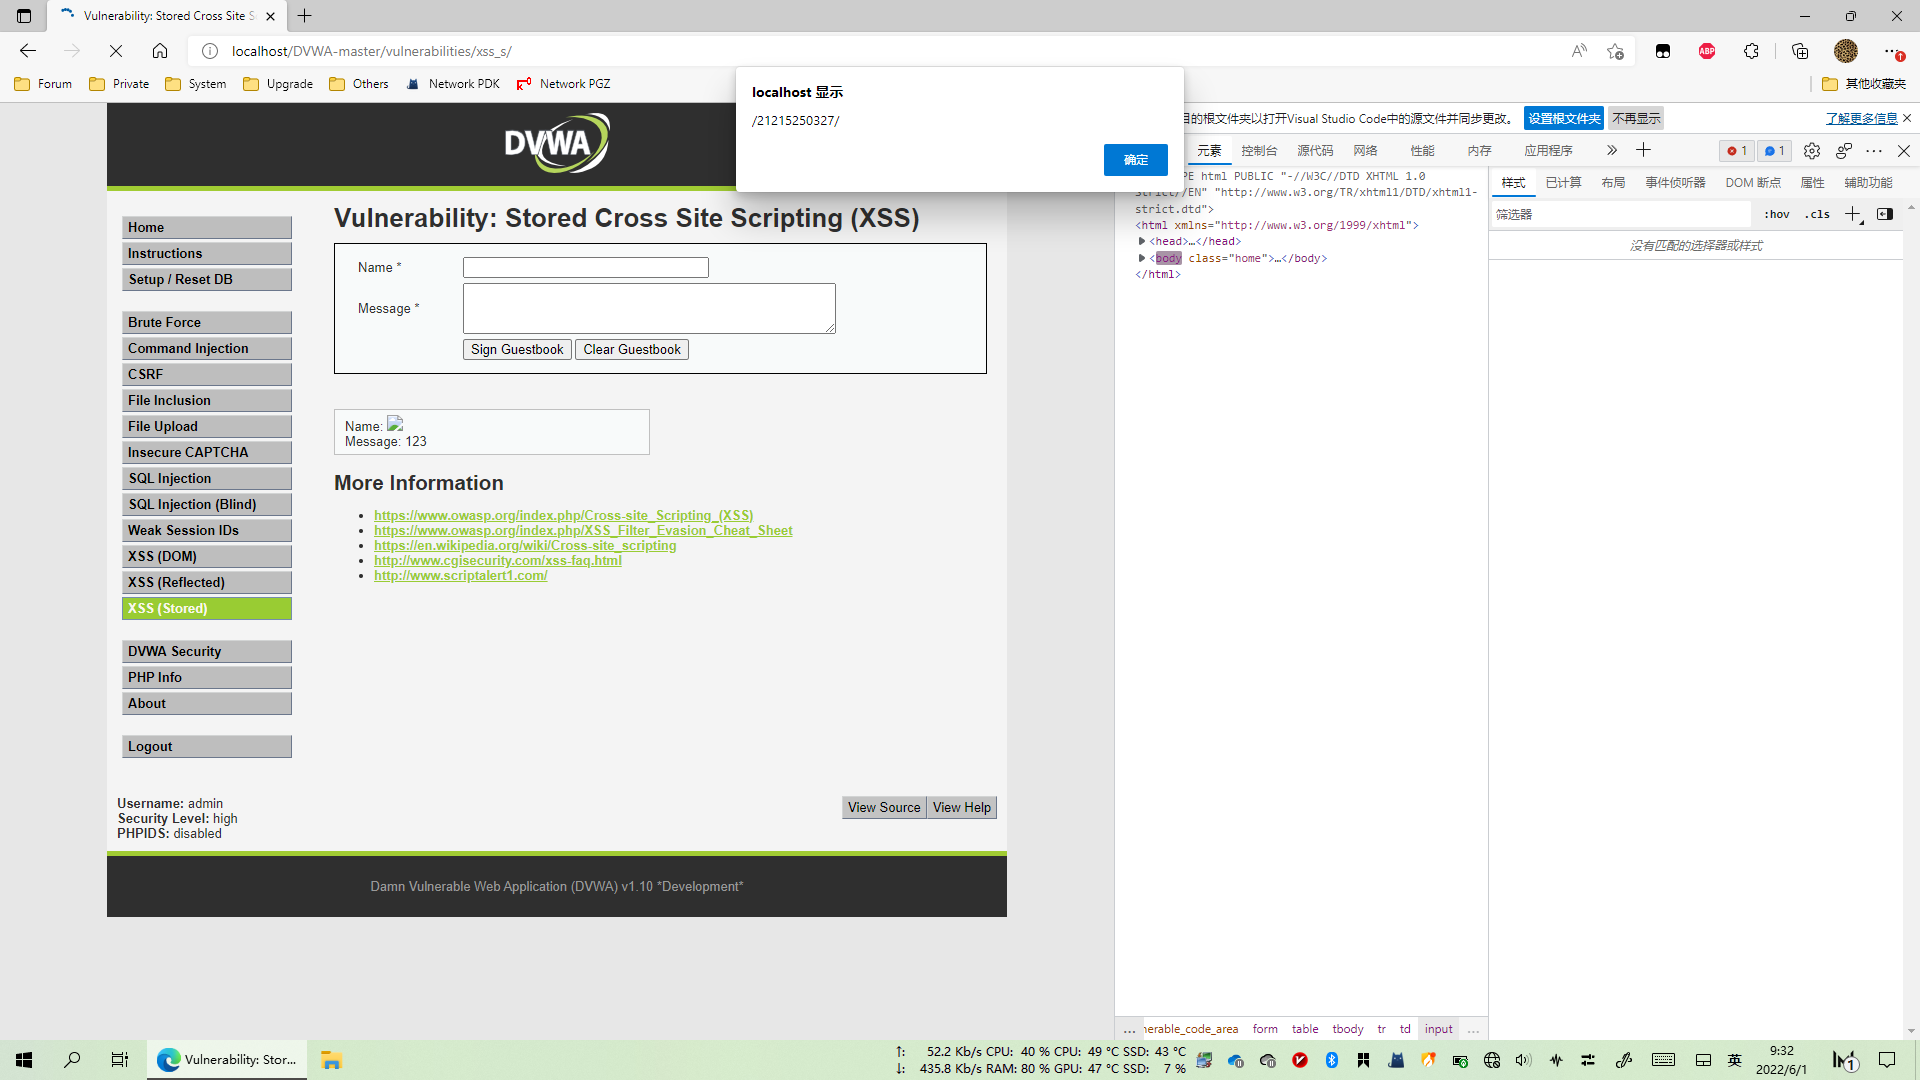The width and height of the screenshot is (1920, 1080).
Task: Go to browser home page icon
Action: pos(160,51)
